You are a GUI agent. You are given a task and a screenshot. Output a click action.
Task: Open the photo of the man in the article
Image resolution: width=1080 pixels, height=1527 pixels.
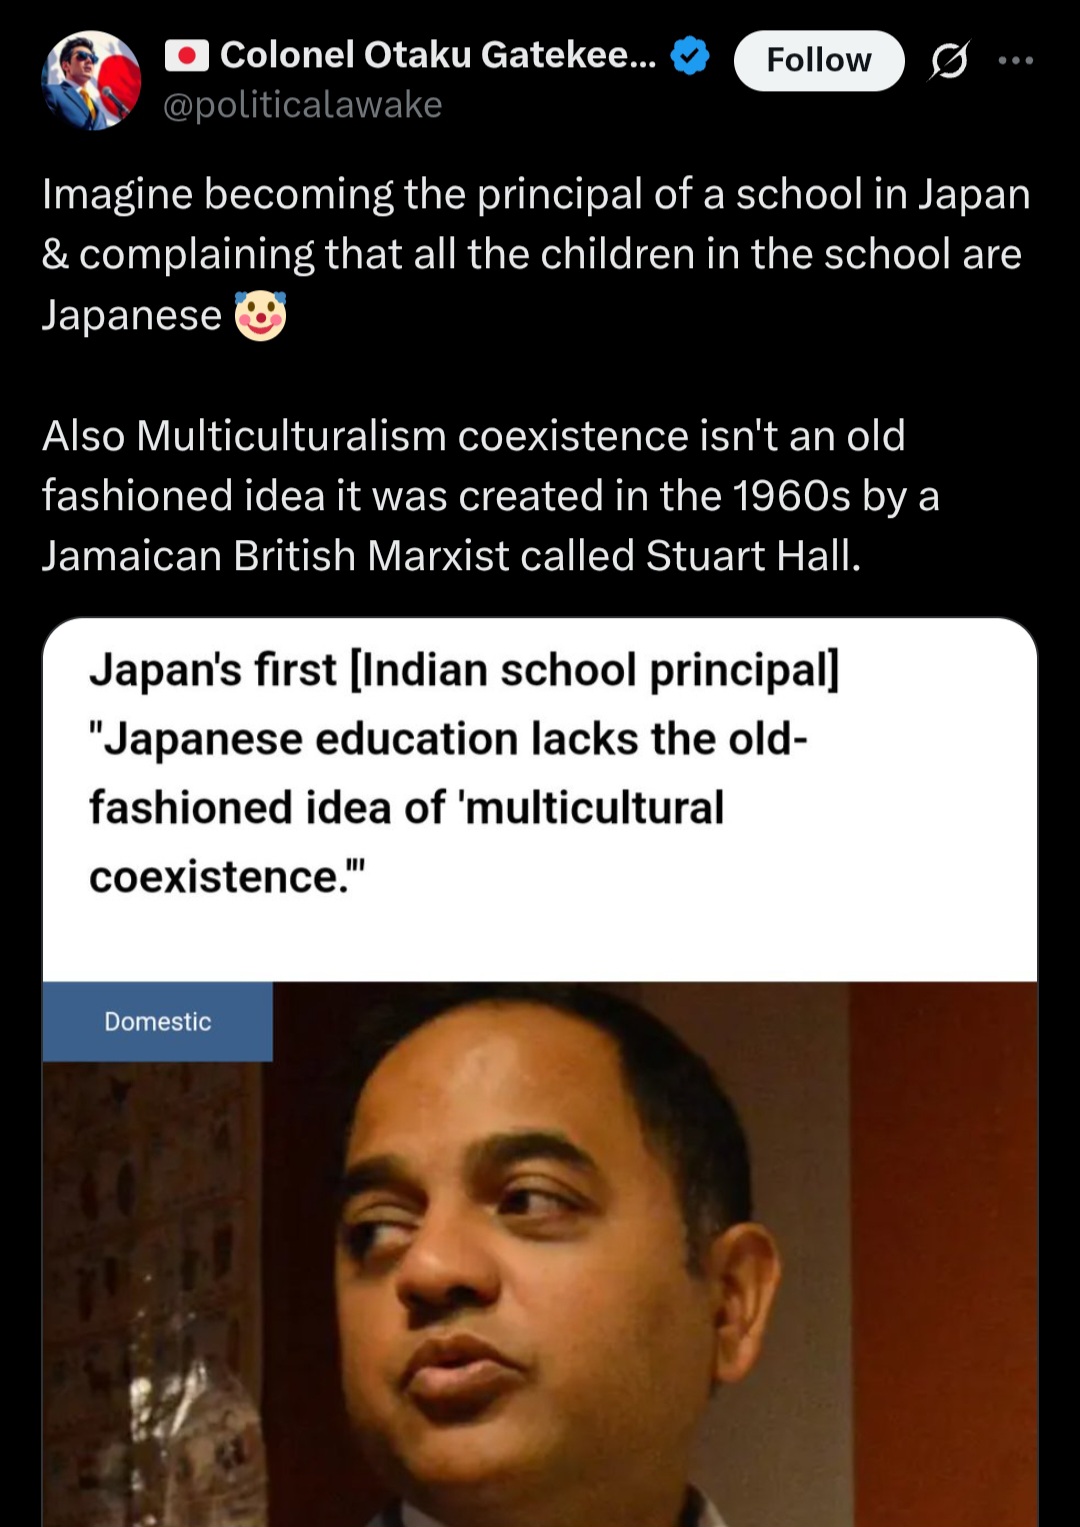540,1254
